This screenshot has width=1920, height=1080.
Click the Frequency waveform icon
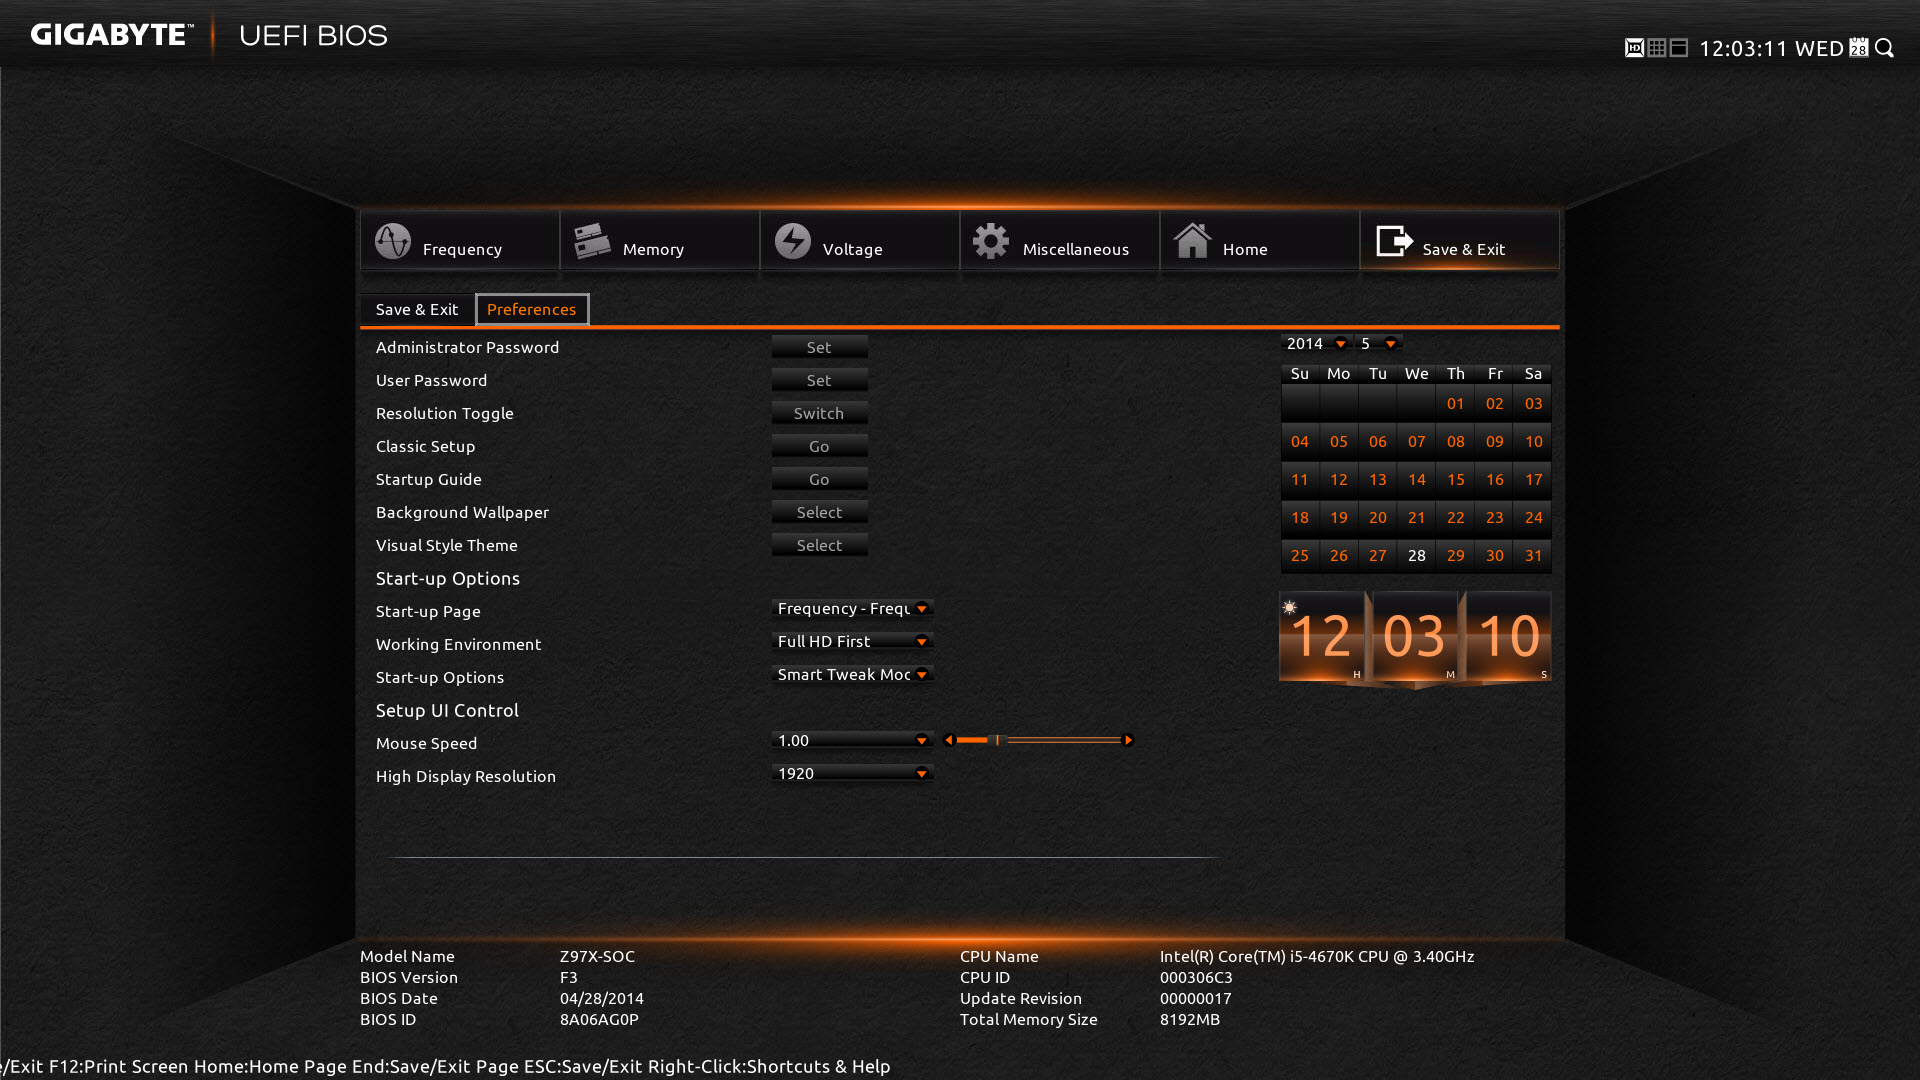pos(393,241)
